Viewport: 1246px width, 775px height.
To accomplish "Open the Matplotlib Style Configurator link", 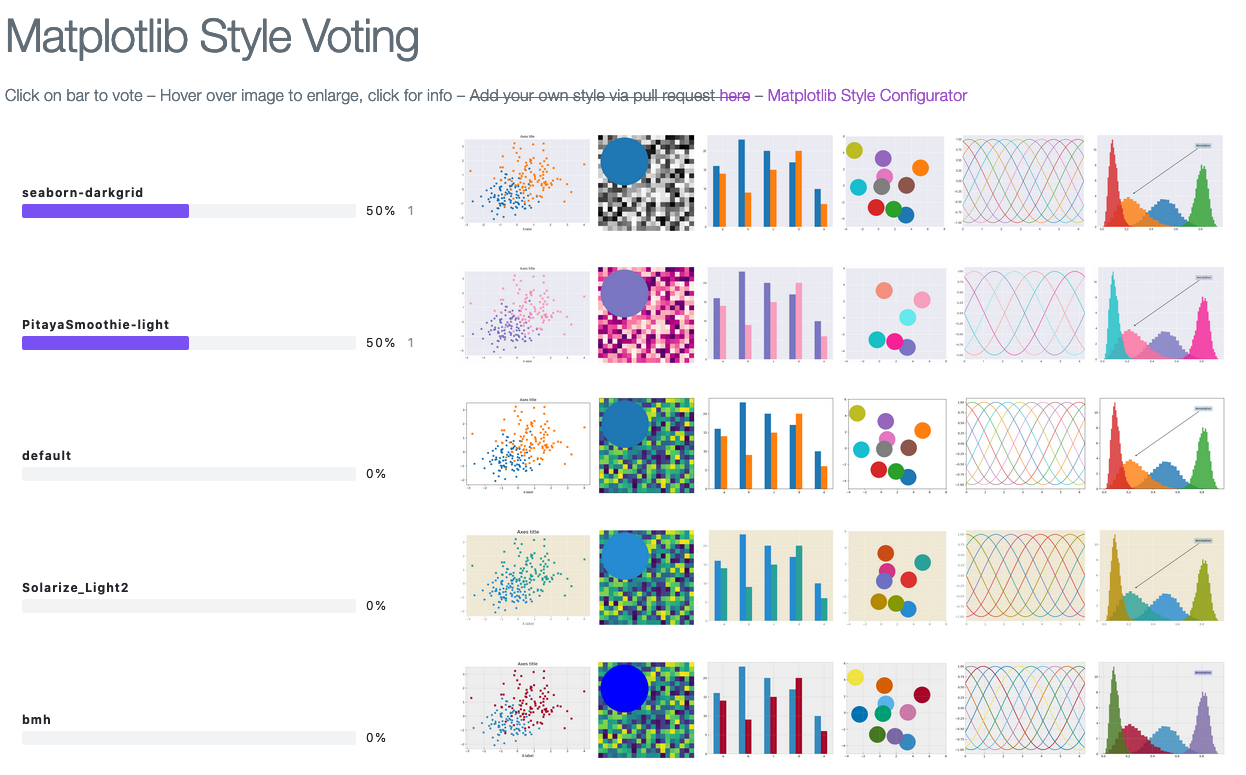I will 867,96.
